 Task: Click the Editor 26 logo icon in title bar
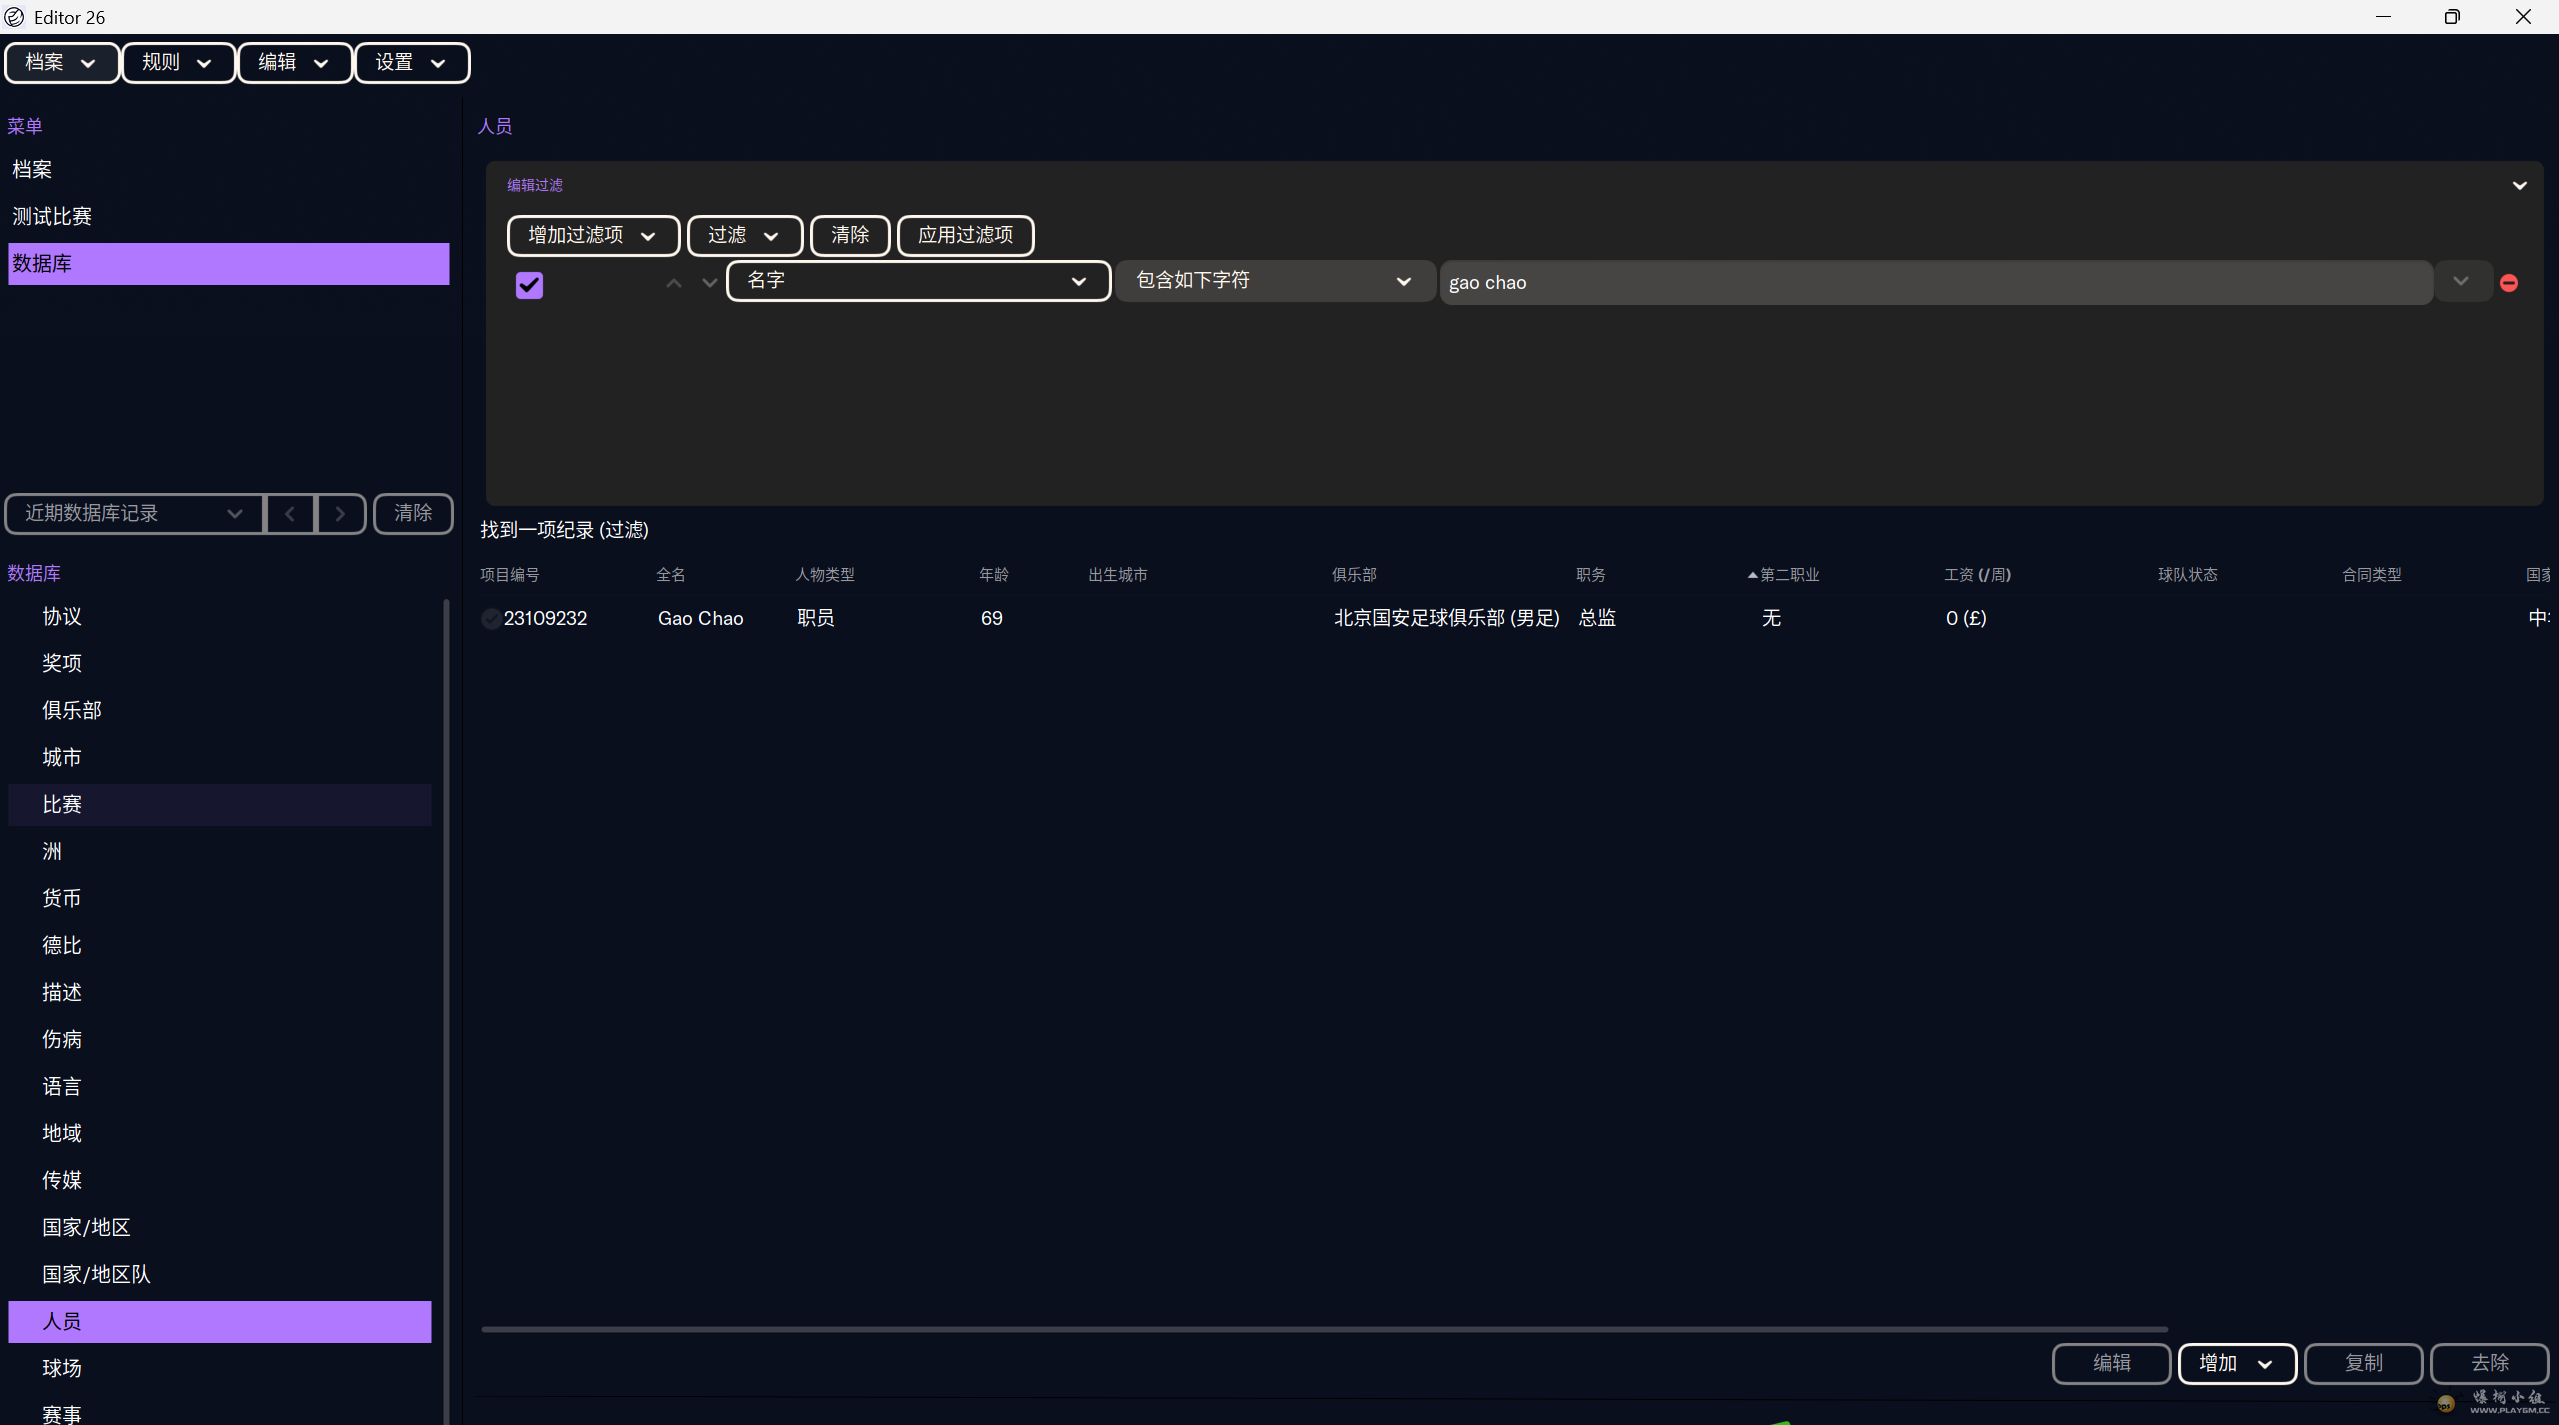[x=15, y=16]
